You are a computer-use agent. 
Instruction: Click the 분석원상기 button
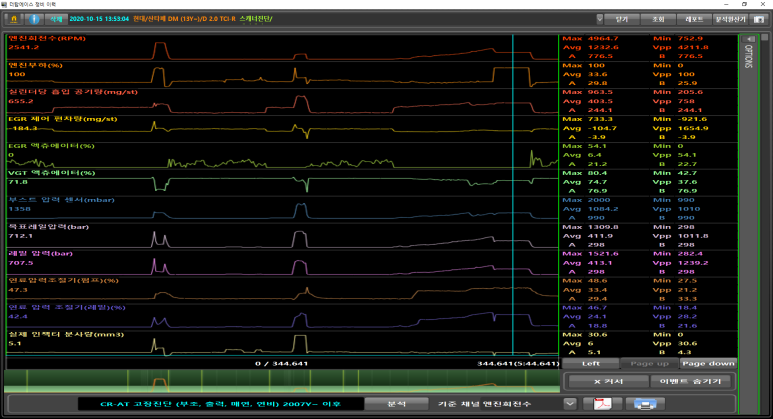(x=731, y=19)
